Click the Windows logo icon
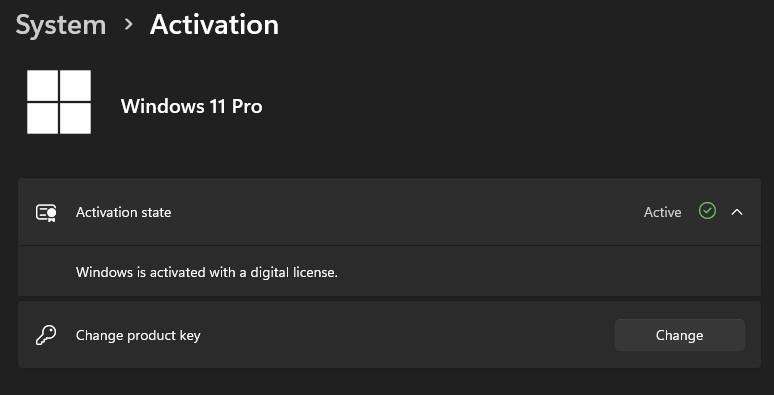774x395 pixels. tap(59, 102)
